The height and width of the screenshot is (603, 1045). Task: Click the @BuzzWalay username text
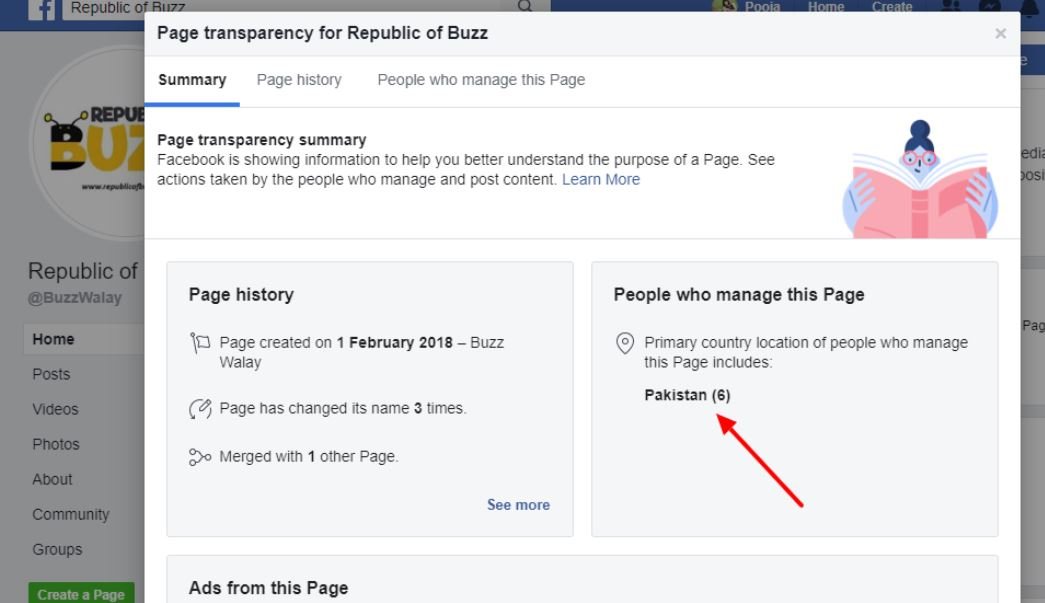click(x=75, y=298)
